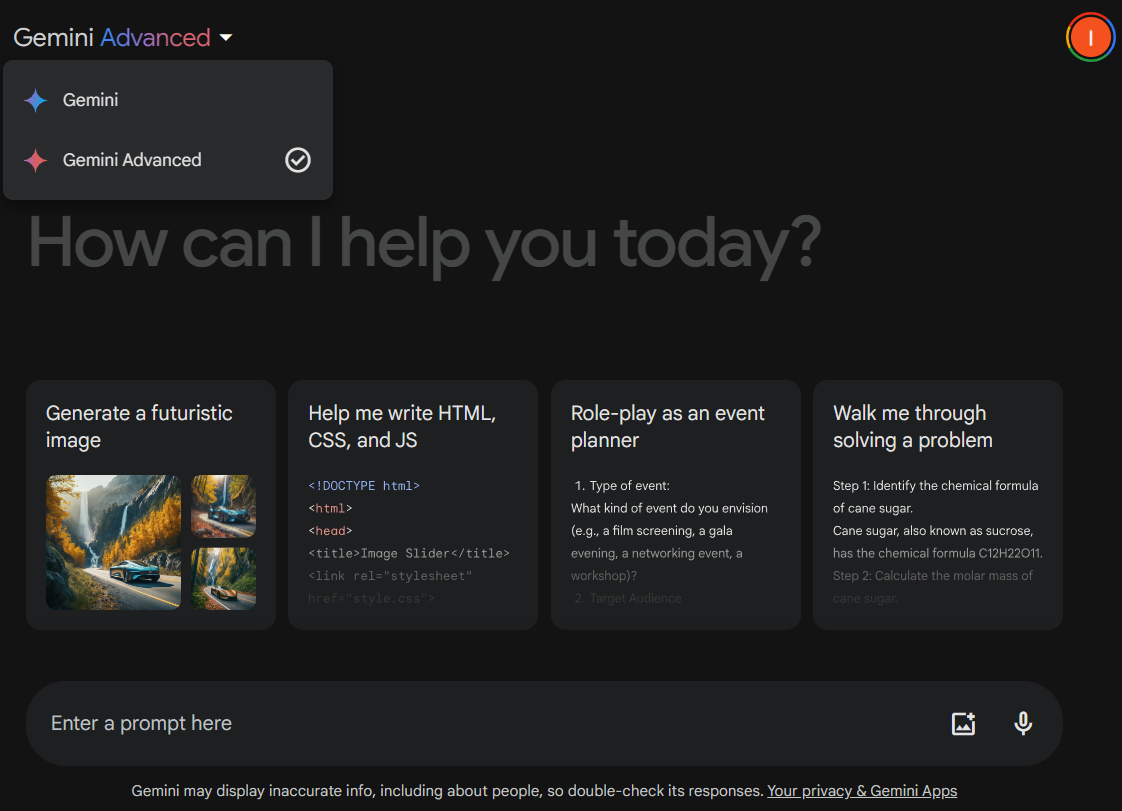Open Your privacy & Gemini Apps link
The width and height of the screenshot is (1122, 811).
pos(862,791)
